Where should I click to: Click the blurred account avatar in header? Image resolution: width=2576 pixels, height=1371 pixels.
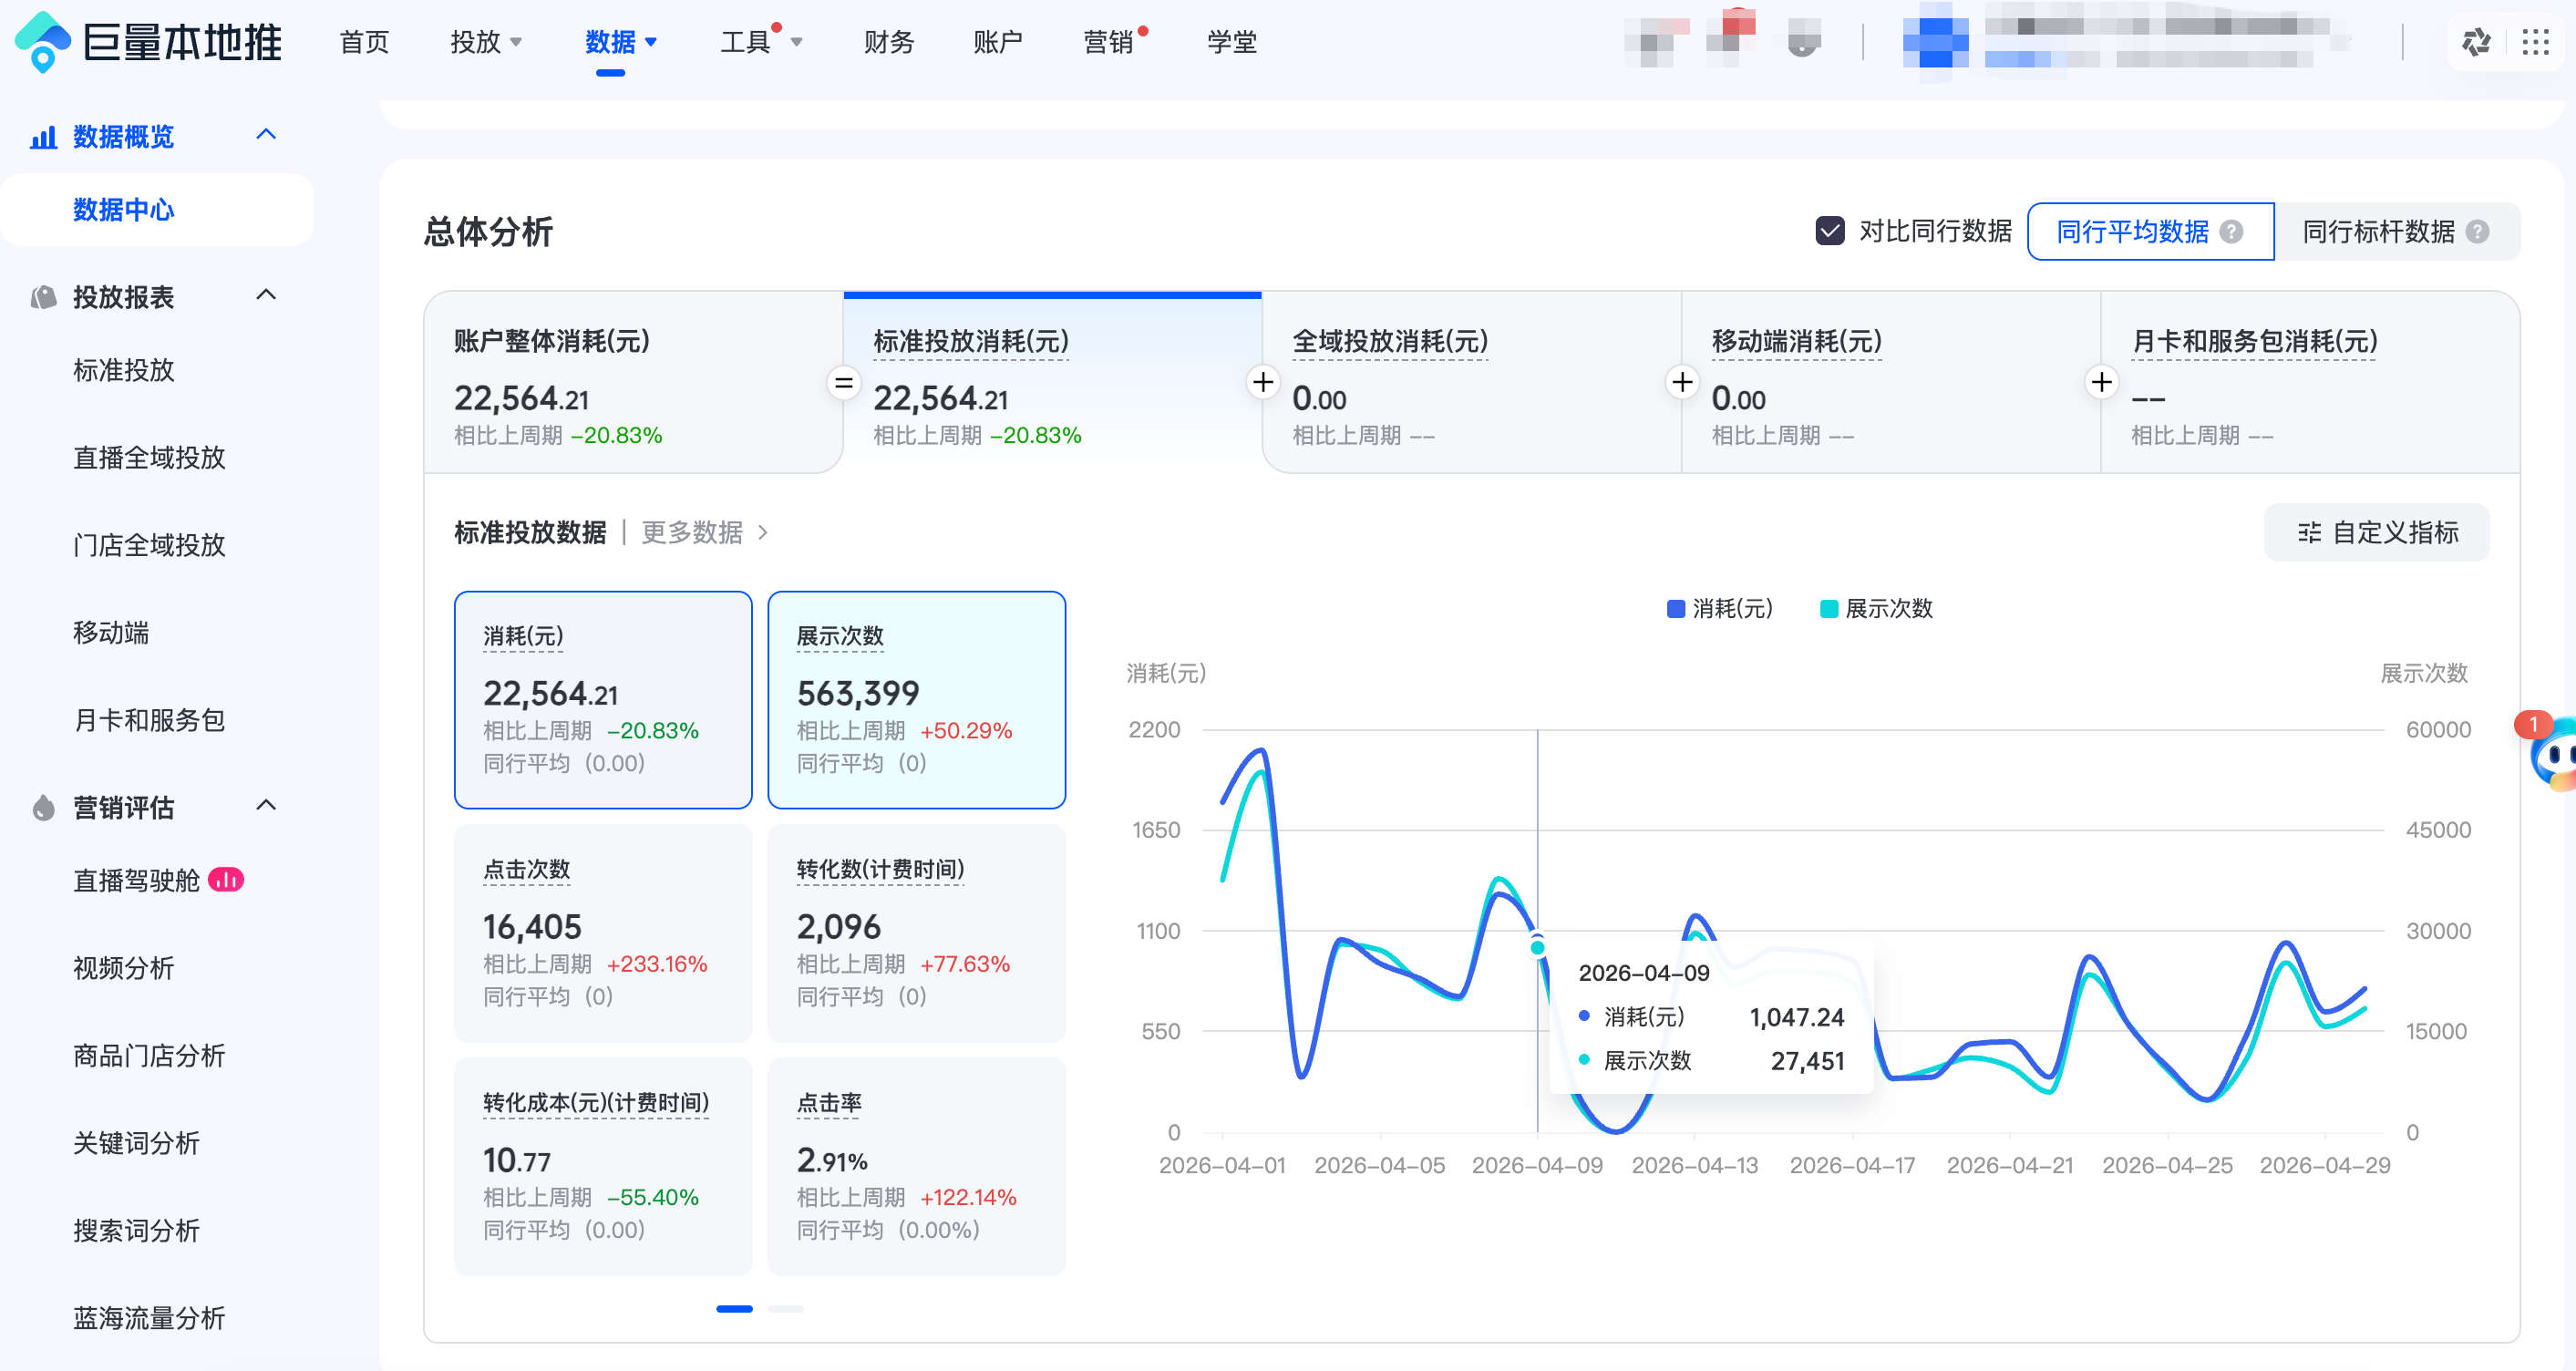coord(1935,42)
